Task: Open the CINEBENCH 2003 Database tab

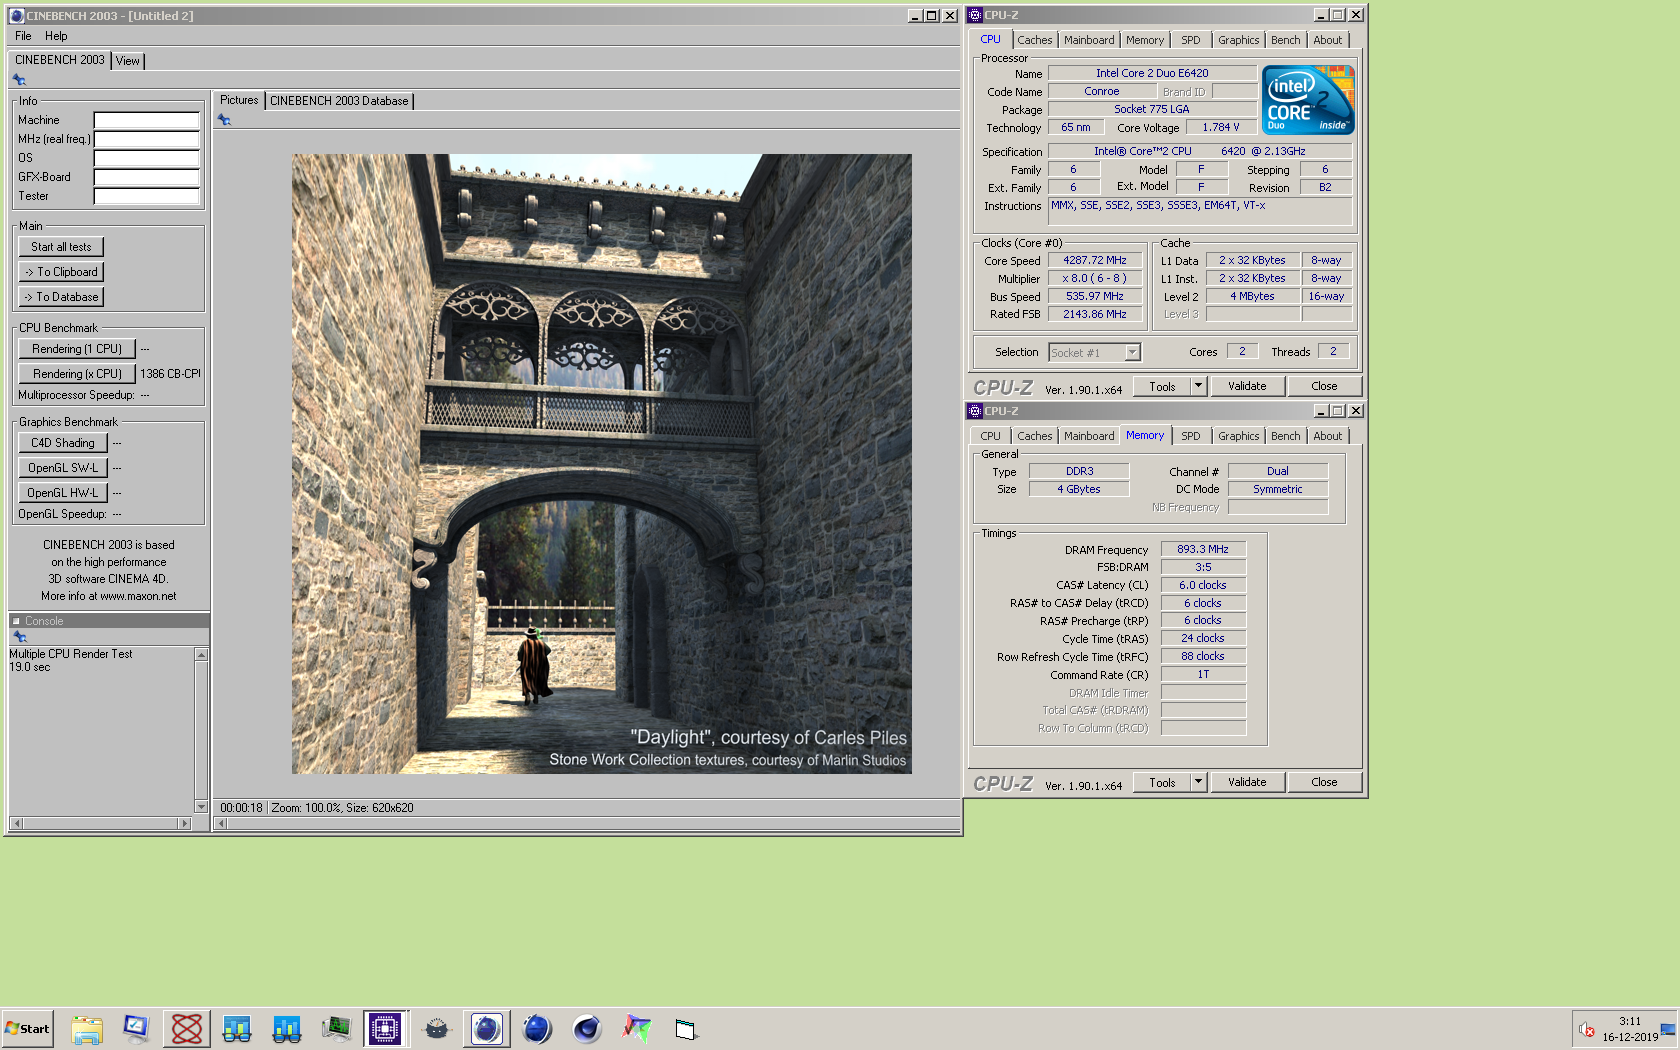Action: pyautogui.click(x=339, y=101)
